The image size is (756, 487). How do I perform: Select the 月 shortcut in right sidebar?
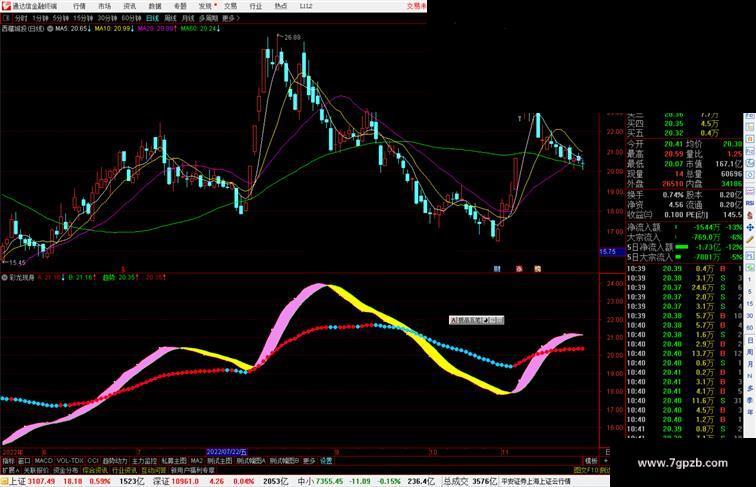point(750,364)
